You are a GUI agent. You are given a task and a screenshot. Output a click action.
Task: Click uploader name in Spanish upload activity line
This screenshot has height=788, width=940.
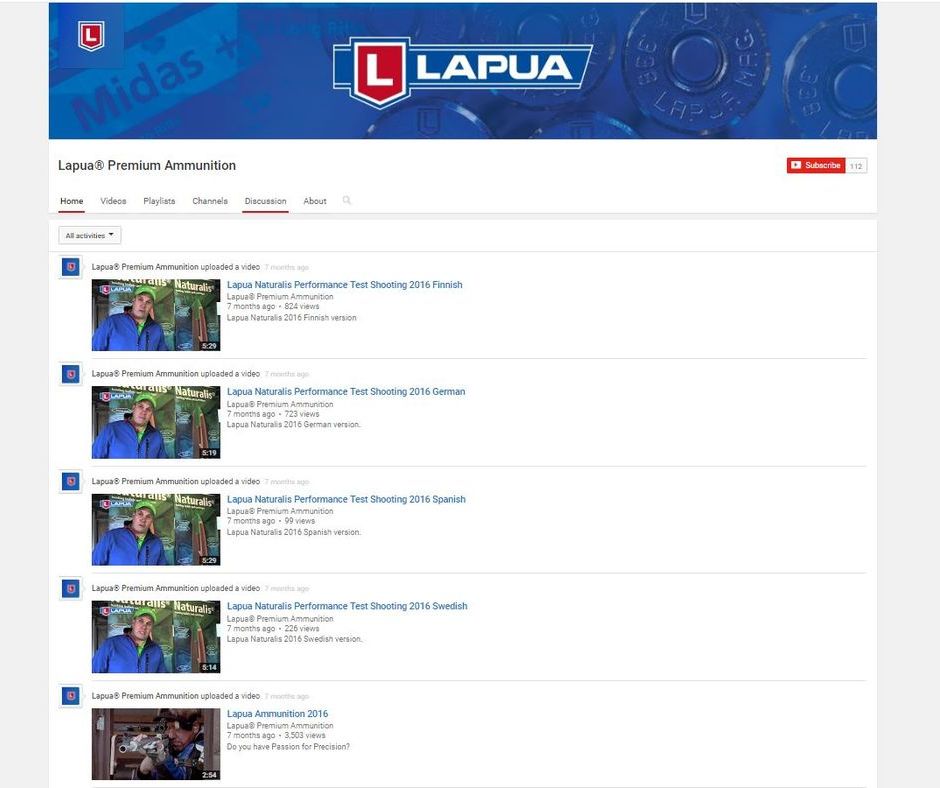coord(145,481)
